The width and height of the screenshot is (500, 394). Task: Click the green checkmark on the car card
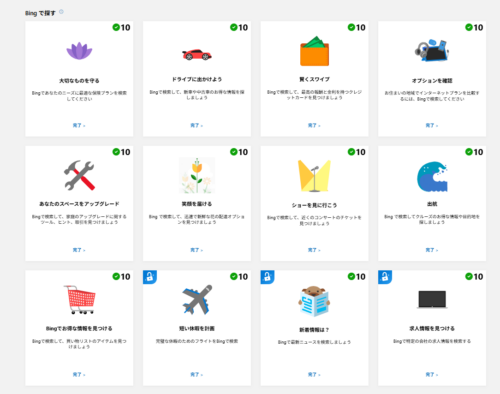(x=234, y=27)
